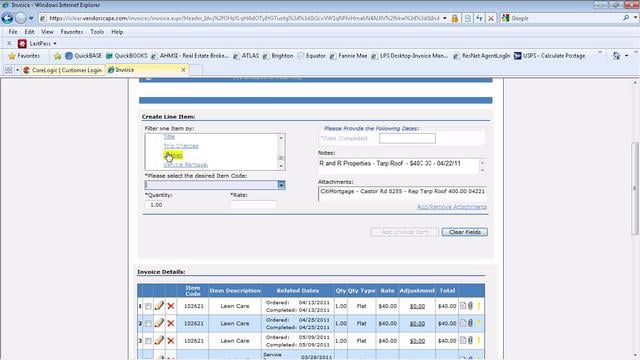This screenshot has height=360, width=640.
Task: Stop loading with the red X icon
Action: click(x=491, y=18)
